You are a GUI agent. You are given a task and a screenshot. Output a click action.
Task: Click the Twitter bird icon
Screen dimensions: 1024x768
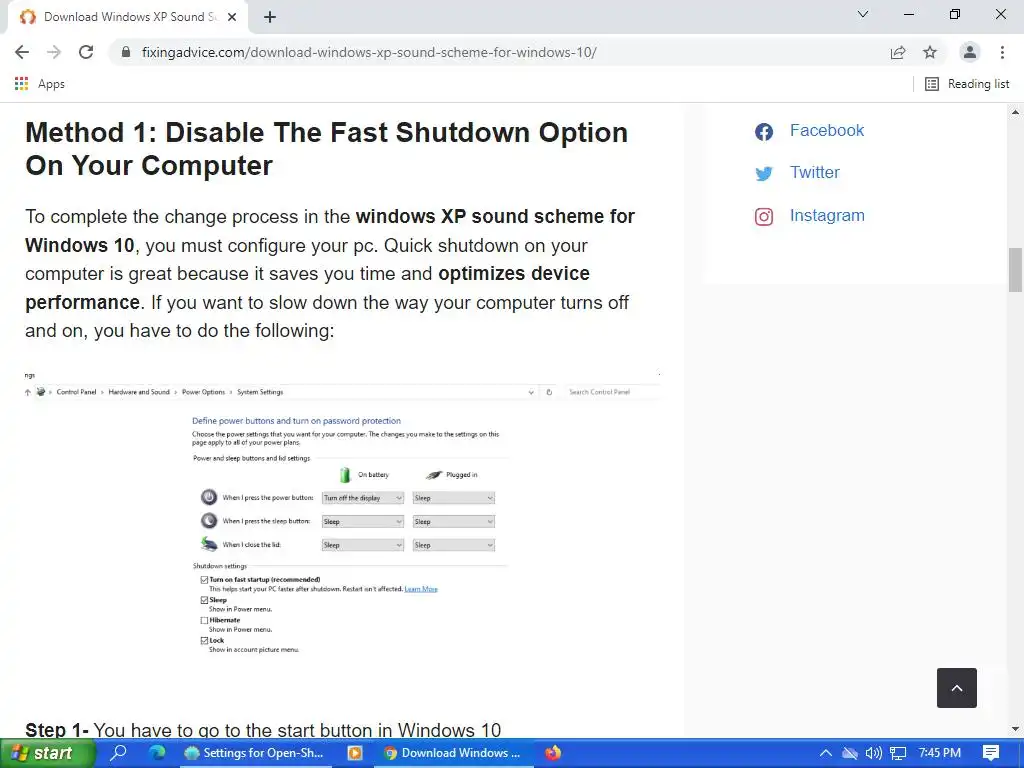pos(764,174)
